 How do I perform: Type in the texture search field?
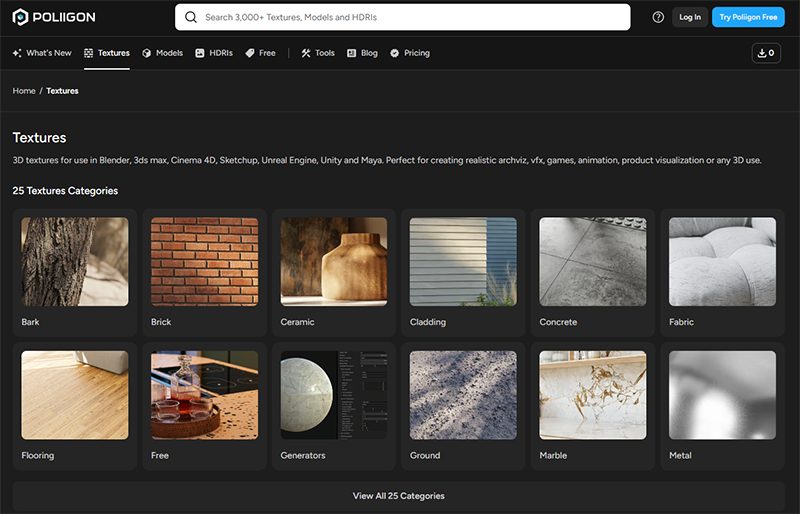(x=410, y=17)
